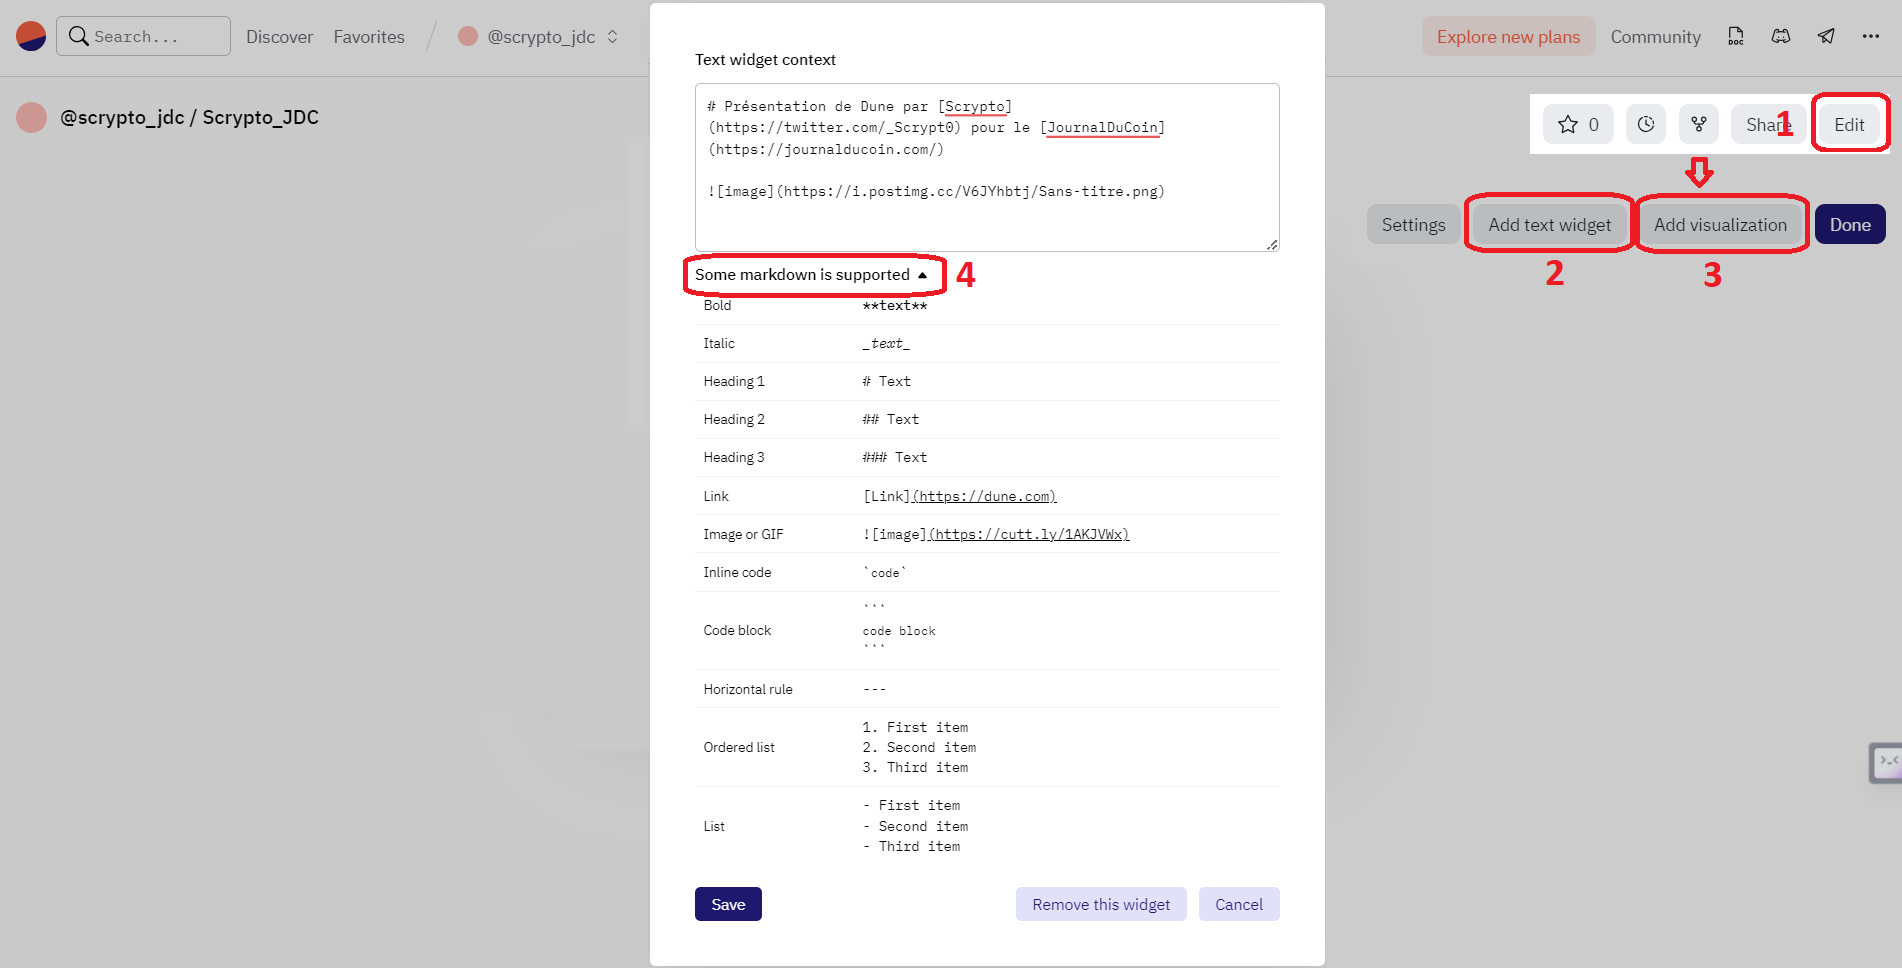The width and height of the screenshot is (1902, 968).
Task: Click the 'Link' row label
Action: pos(716,497)
